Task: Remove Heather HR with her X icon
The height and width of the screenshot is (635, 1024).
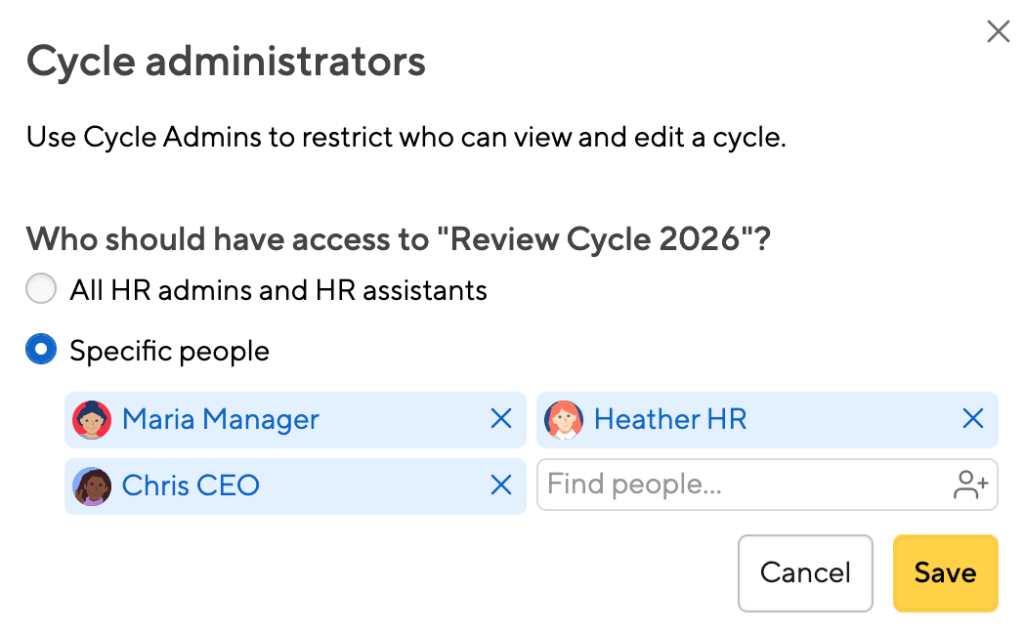Action: (973, 419)
